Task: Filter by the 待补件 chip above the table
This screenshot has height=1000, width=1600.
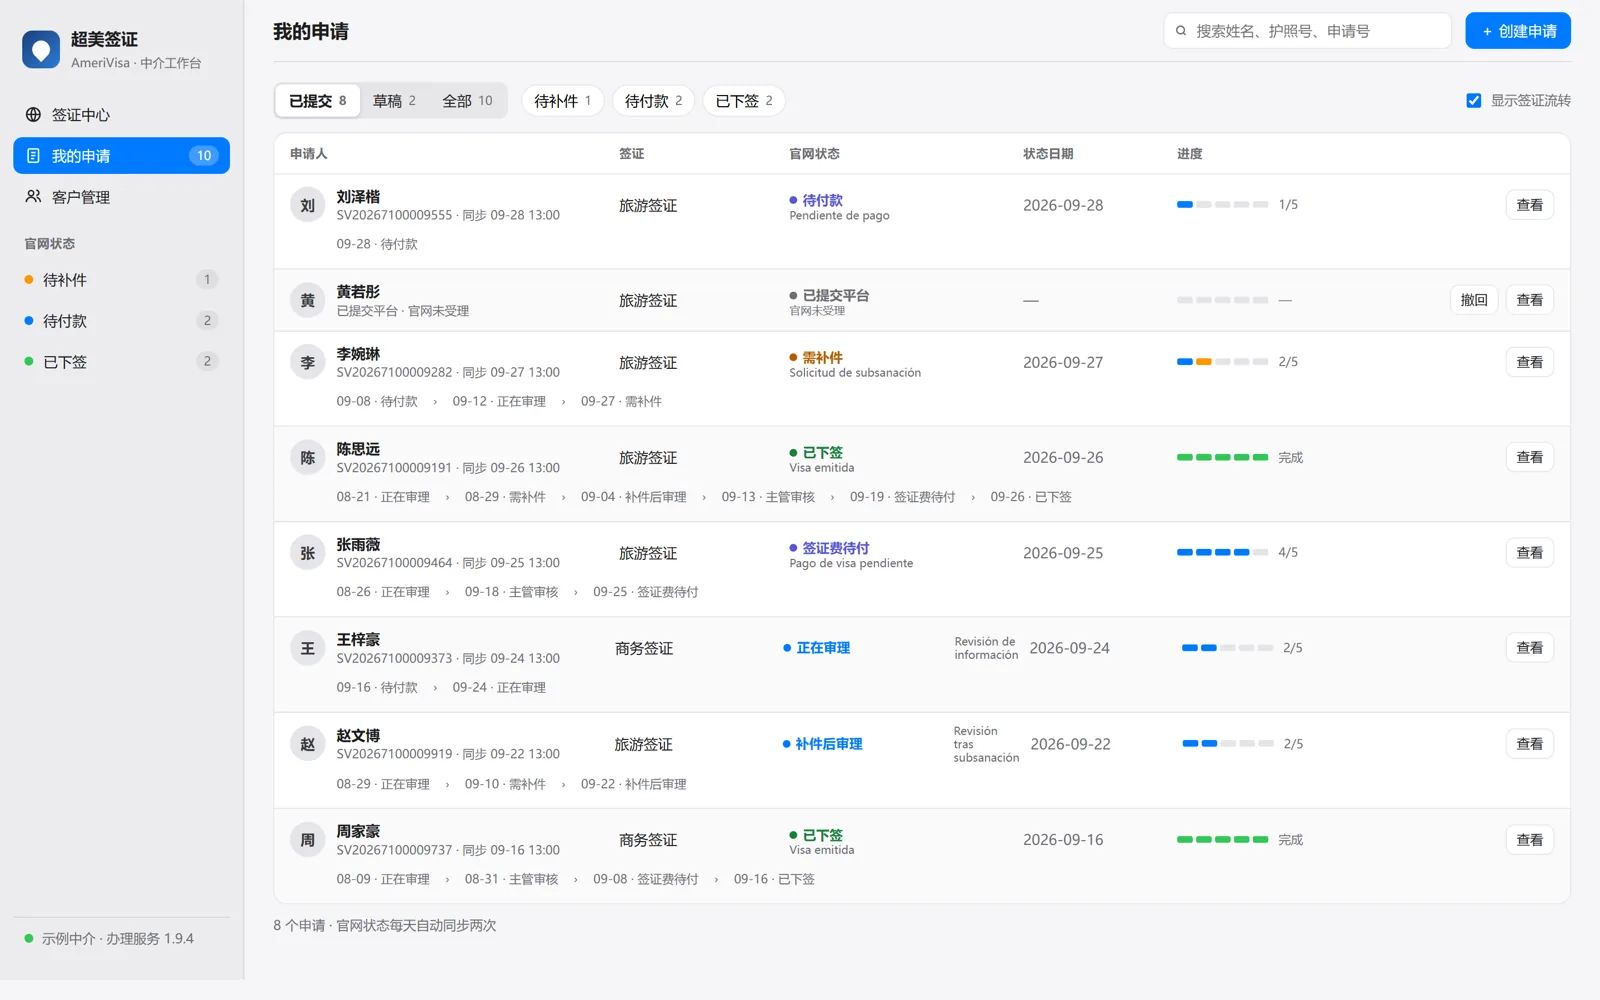Action: pos(562,101)
